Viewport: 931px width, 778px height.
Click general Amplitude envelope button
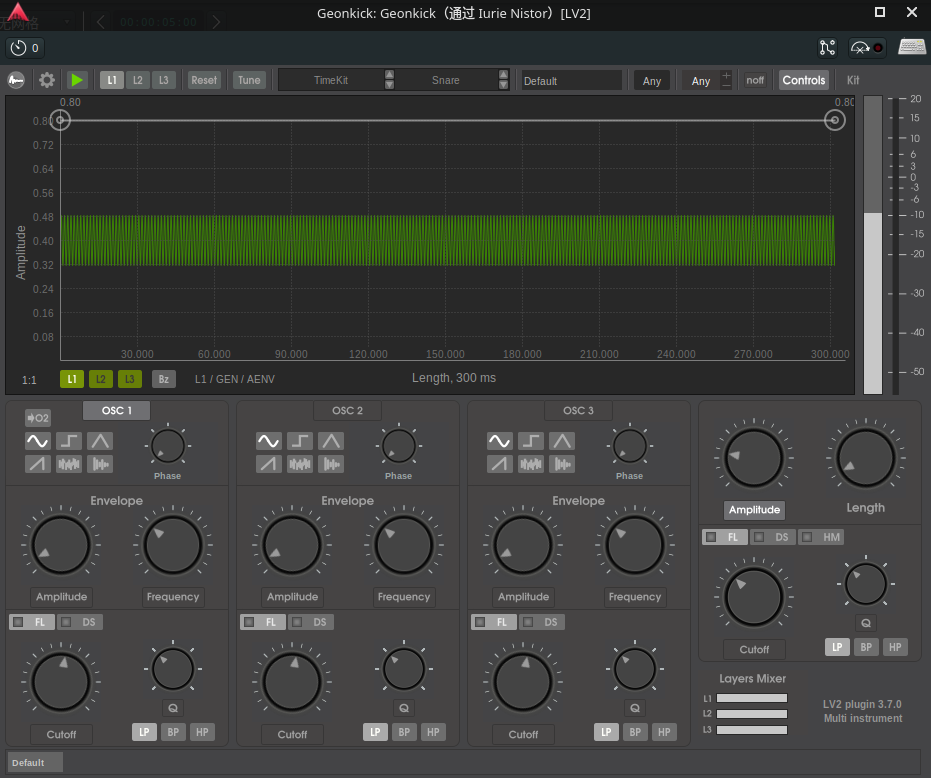754,510
